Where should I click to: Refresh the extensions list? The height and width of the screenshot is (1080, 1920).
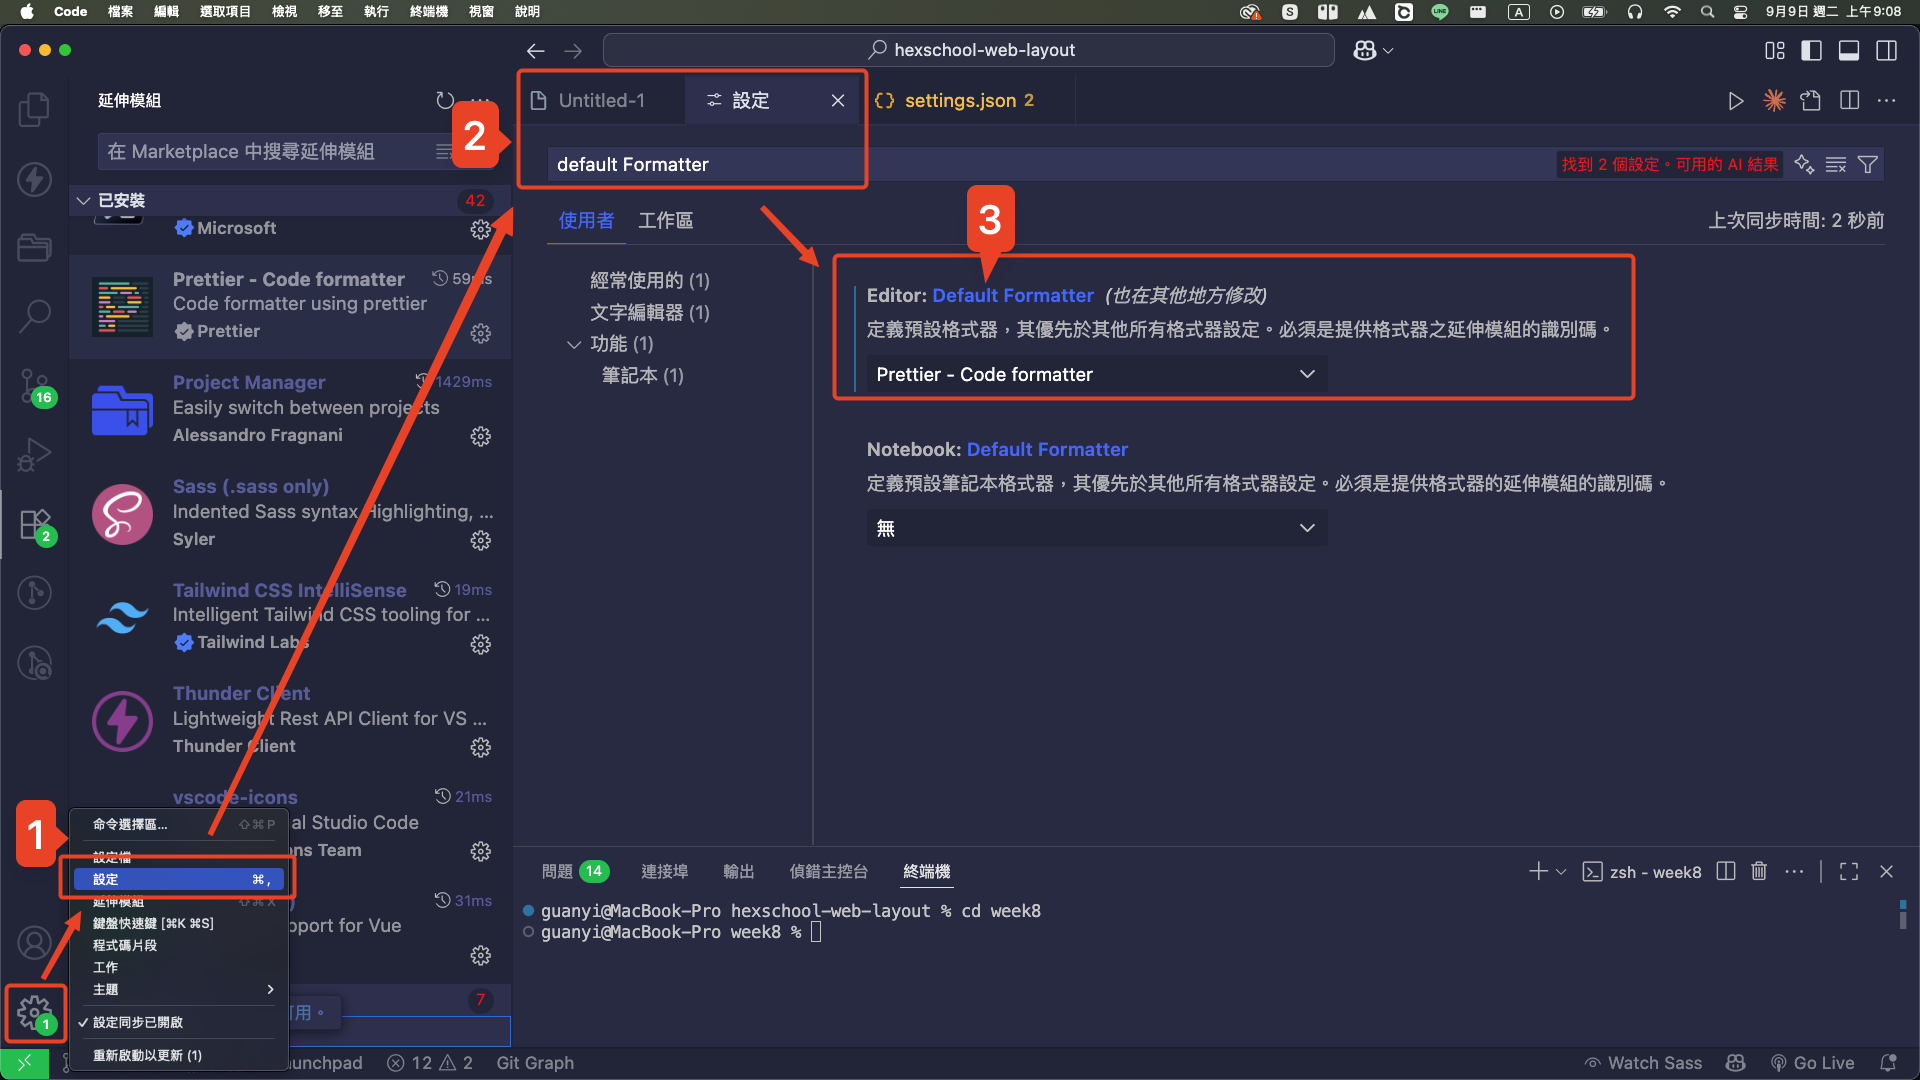[x=445, y=100]
